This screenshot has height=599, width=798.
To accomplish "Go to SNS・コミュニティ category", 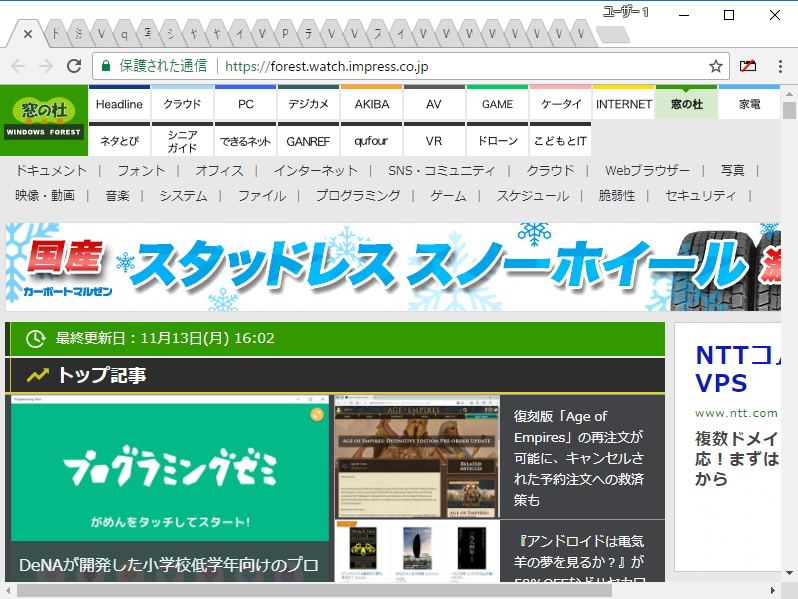I will (x=441, y=170).
